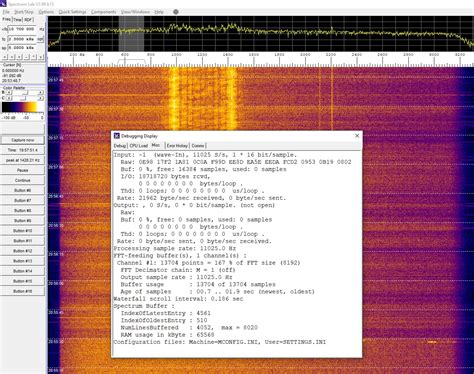Screen dimensions: 474x374
Task: Click the 'IndexOfLatestEntry : 4561' line
Action: 166,313
